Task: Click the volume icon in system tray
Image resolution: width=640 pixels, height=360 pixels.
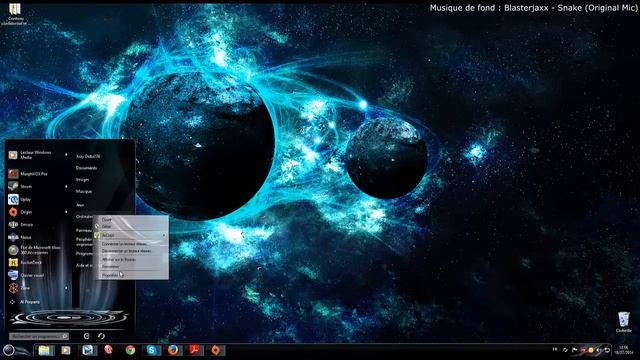Action: [x=599, y=350]
